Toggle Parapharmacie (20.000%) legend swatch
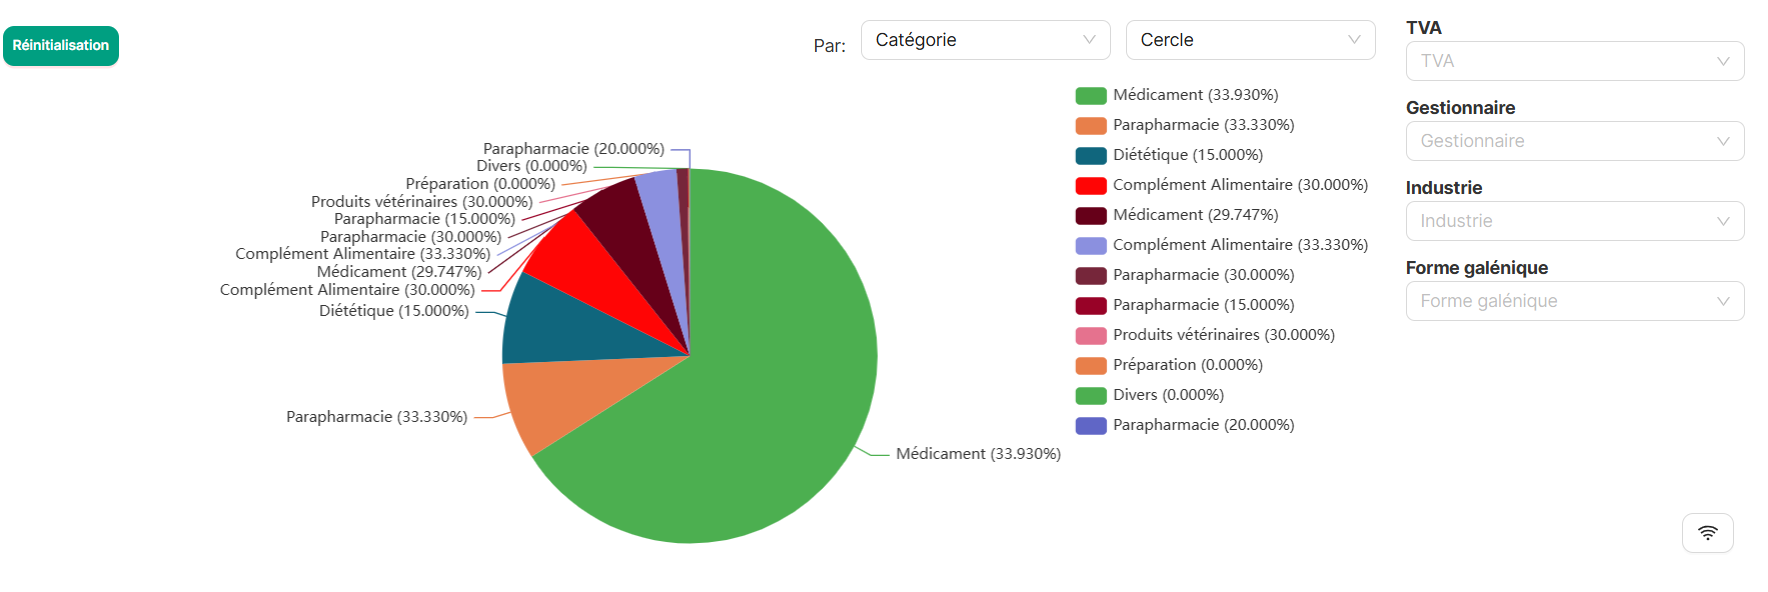The width and height of the screenshot is (1768, 592). [1091, 426]
